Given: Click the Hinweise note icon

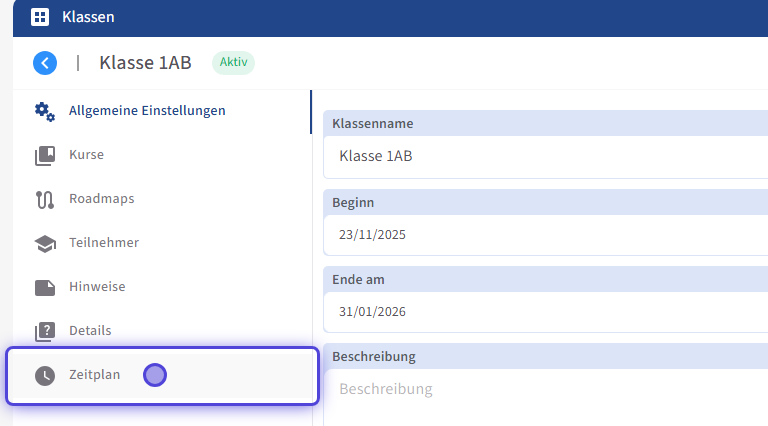Looking at the screenshot, I should click(45, 287).
